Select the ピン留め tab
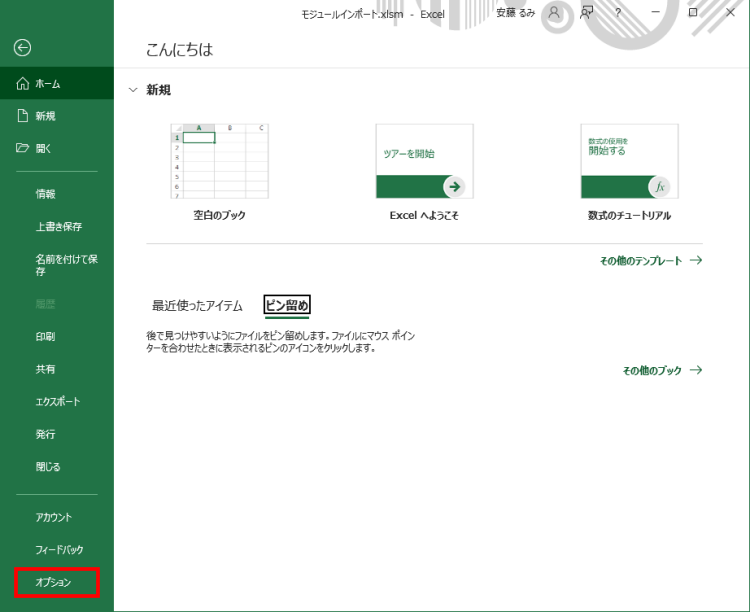Image resolution: width=750 pixels, height=612 pixels. point(286,306)
